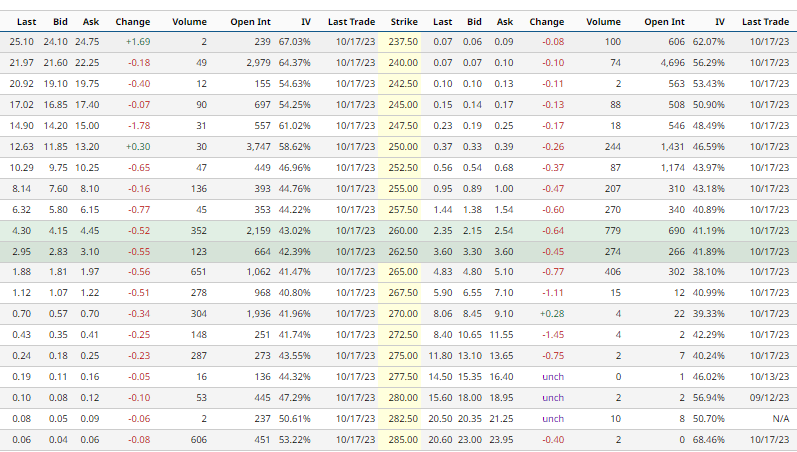Viewport: 797px width, 452px height.
Task: Pick the 255.00 strike price
Action: coord(403,189)
